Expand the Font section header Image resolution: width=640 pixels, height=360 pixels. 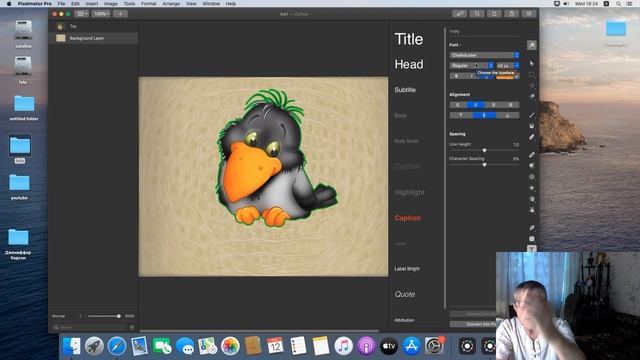pyautogui.click(x=455, y=45)
